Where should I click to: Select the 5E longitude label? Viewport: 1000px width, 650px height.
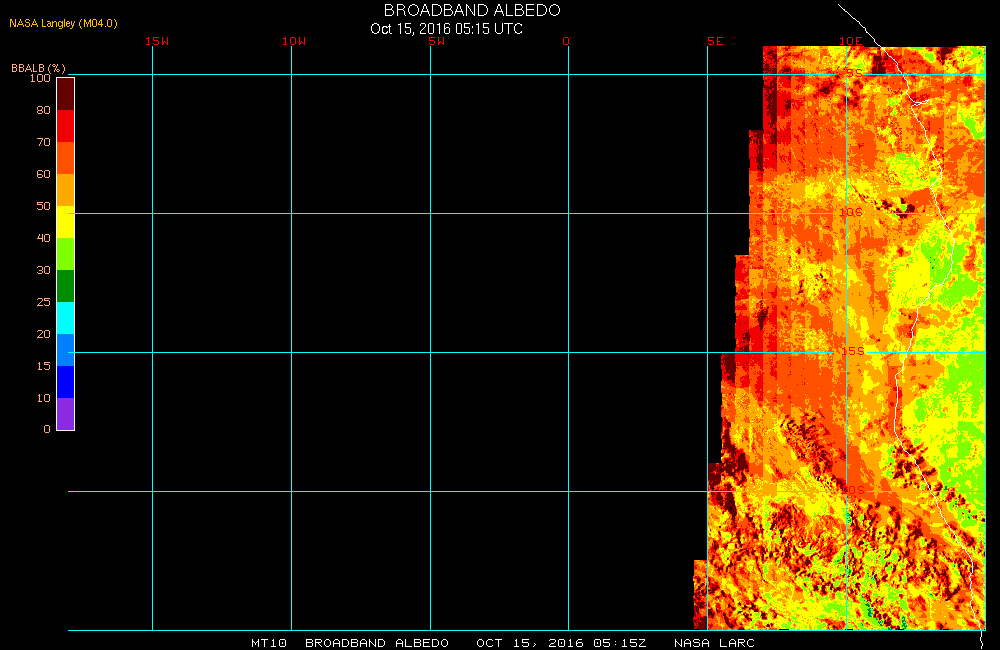pyautogui.click(x=714, y=42)
